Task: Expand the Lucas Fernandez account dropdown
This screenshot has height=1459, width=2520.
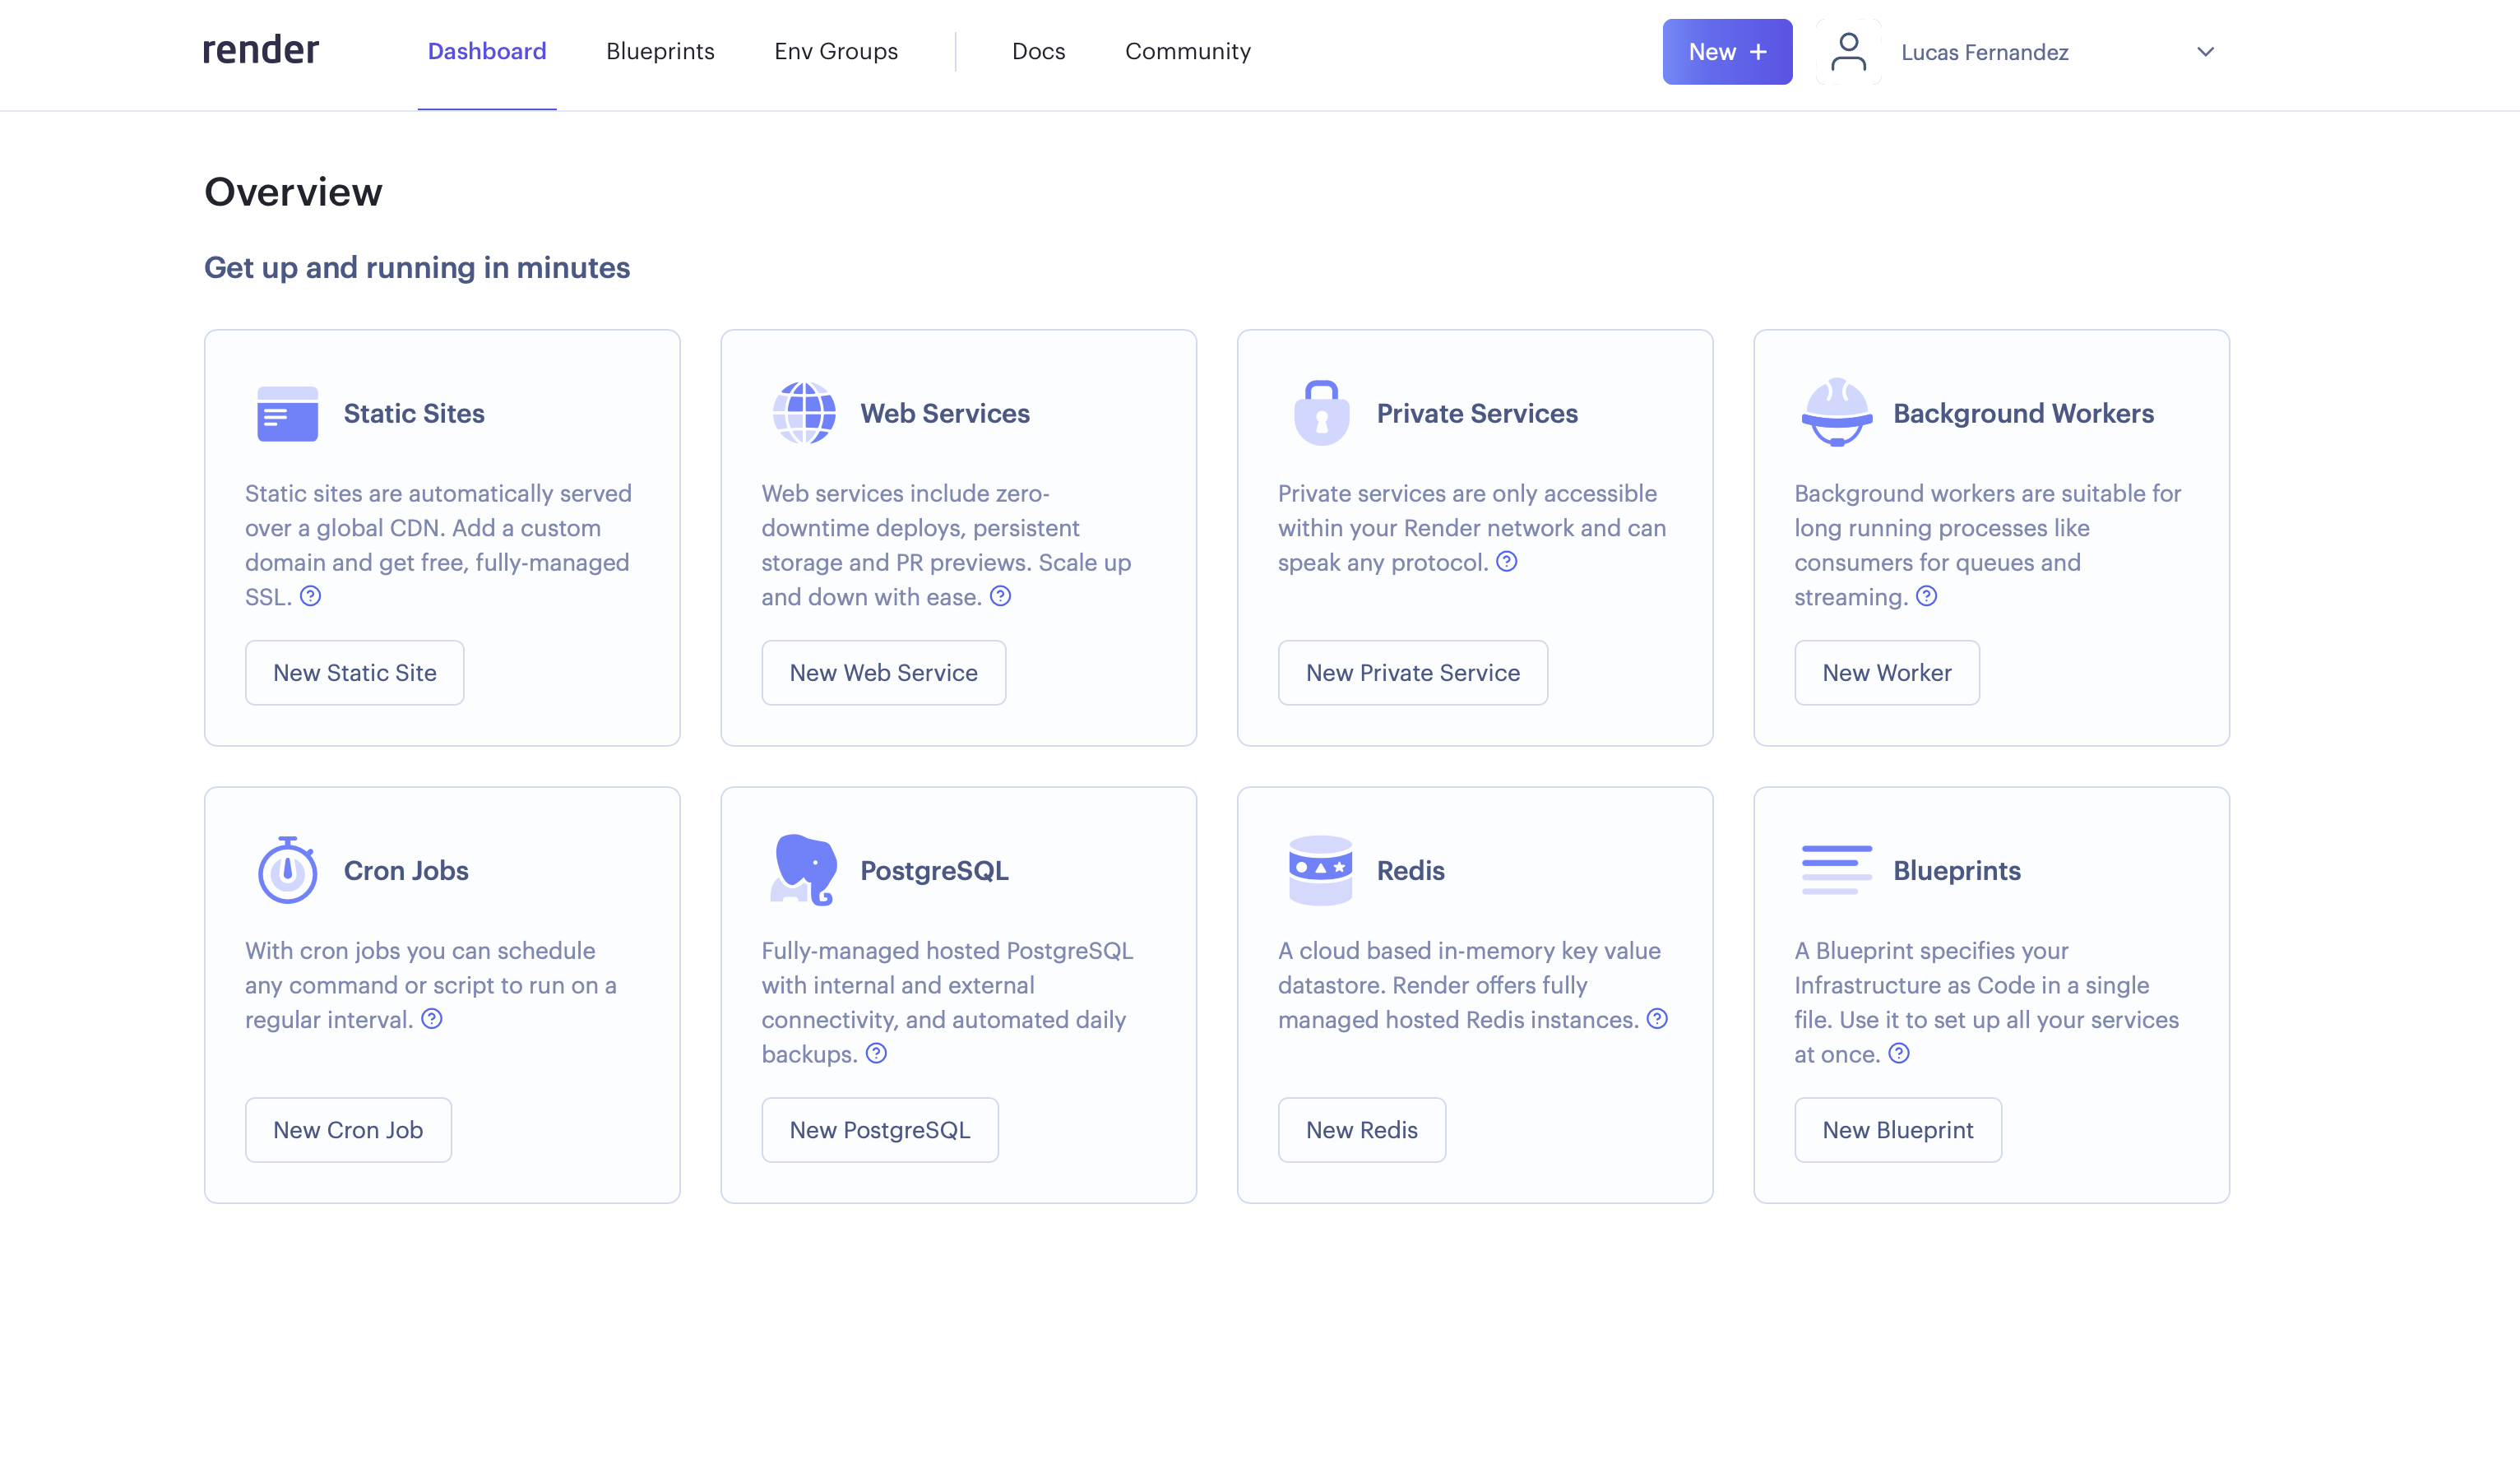Action: [2205, 52]
